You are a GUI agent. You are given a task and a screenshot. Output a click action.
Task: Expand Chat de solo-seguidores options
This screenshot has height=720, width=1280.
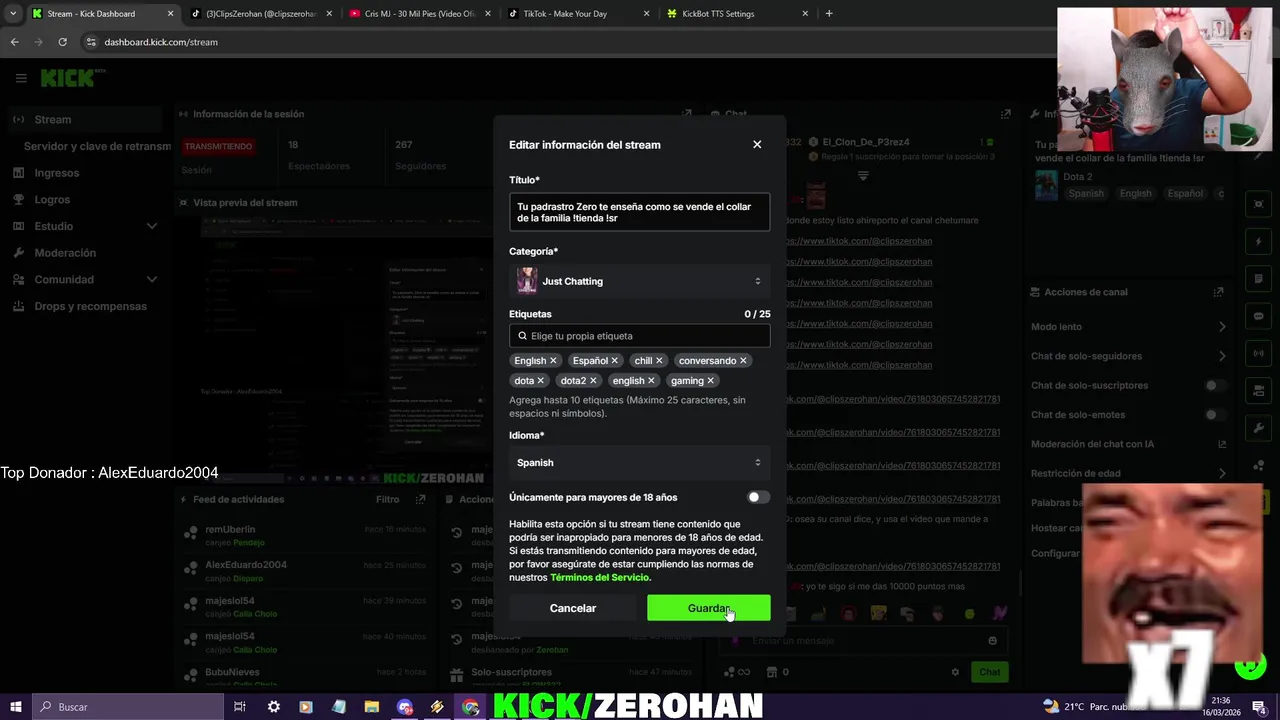click(1222, 356)
